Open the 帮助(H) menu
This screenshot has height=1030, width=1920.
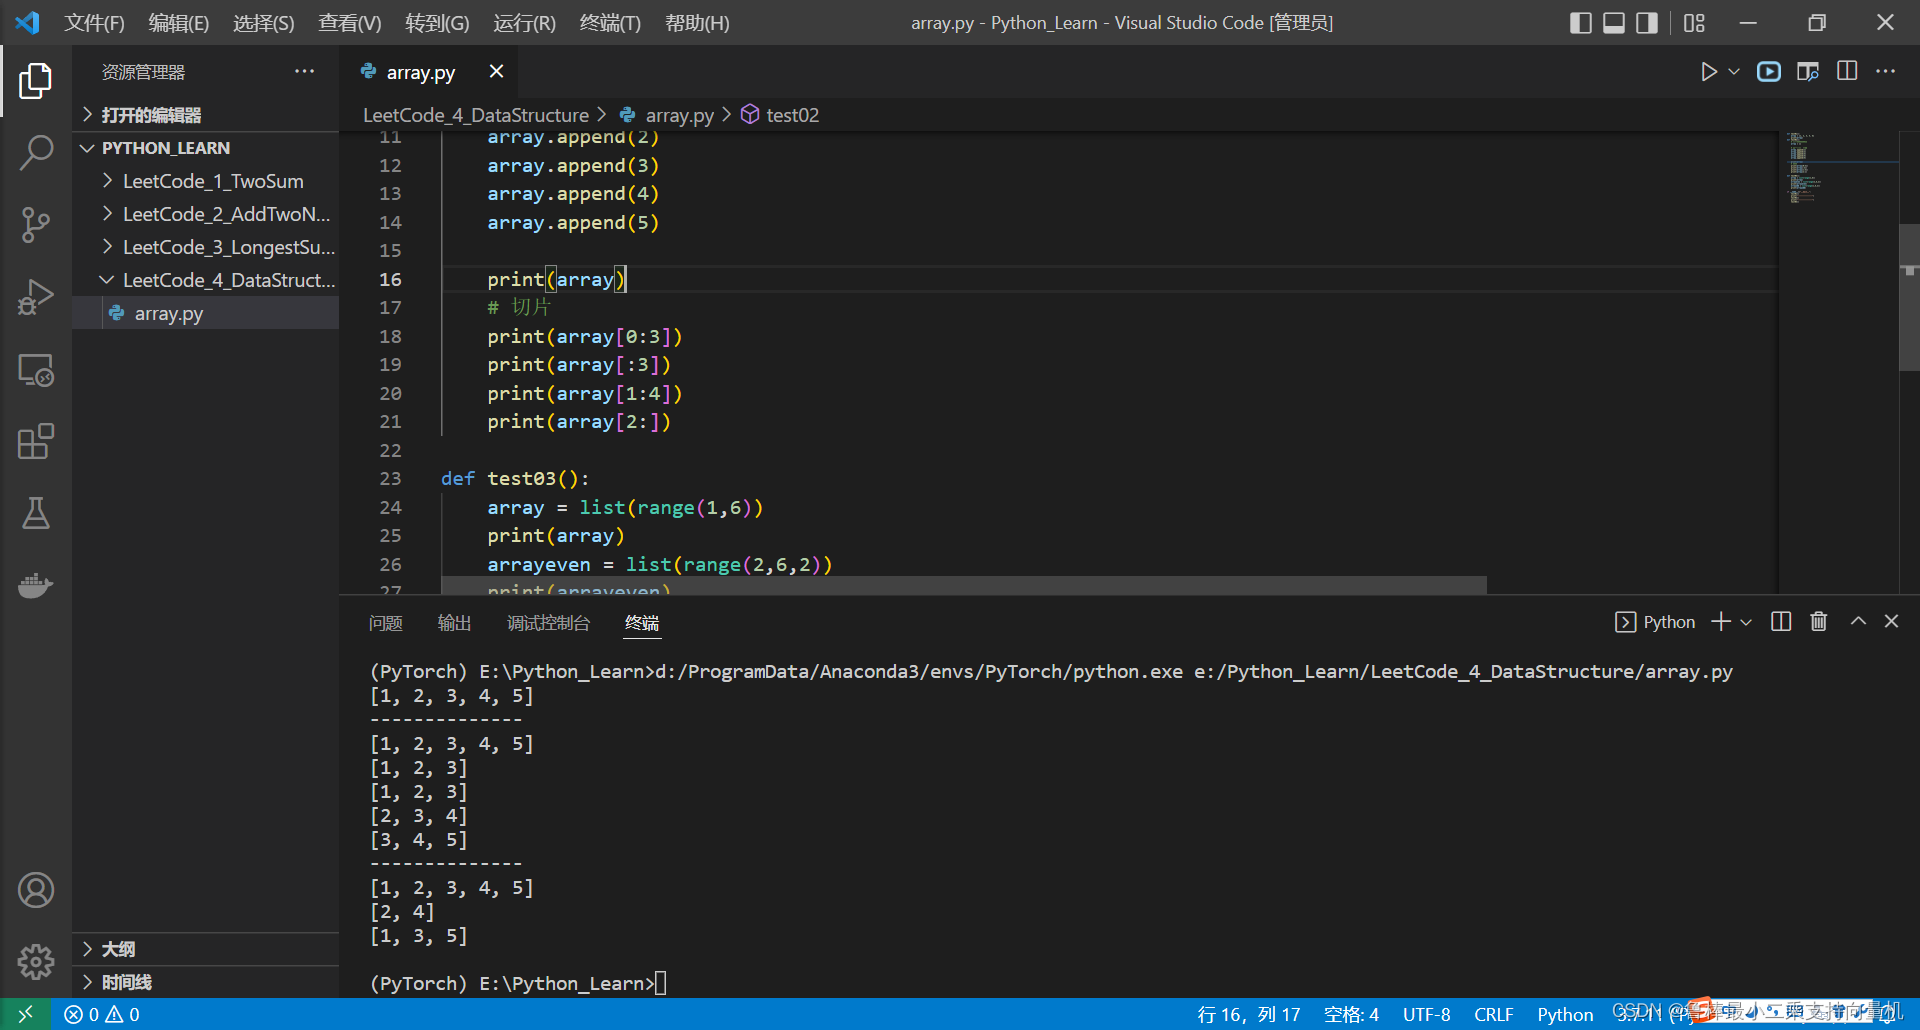697,23
